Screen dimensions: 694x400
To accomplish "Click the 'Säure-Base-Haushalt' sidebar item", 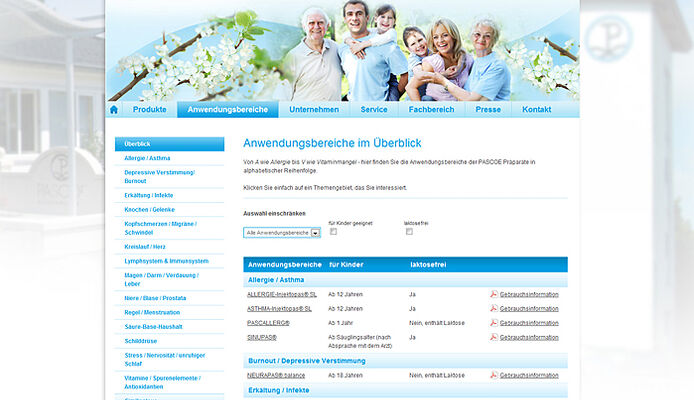I will click(155, 326).
